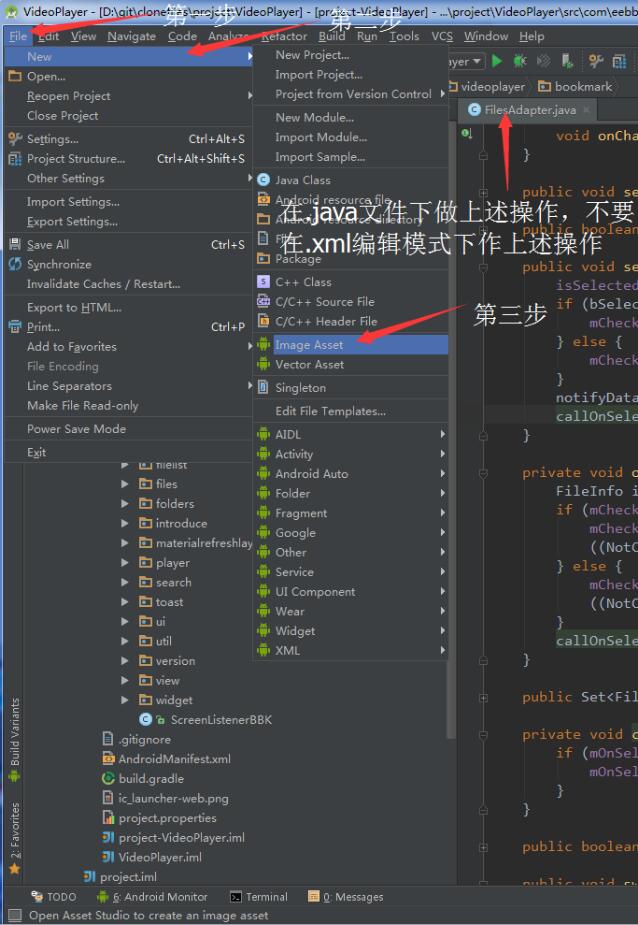The image size is (638, 925).
Task: Open the Project Structure toolbar icon
Action: click(619, 61)
